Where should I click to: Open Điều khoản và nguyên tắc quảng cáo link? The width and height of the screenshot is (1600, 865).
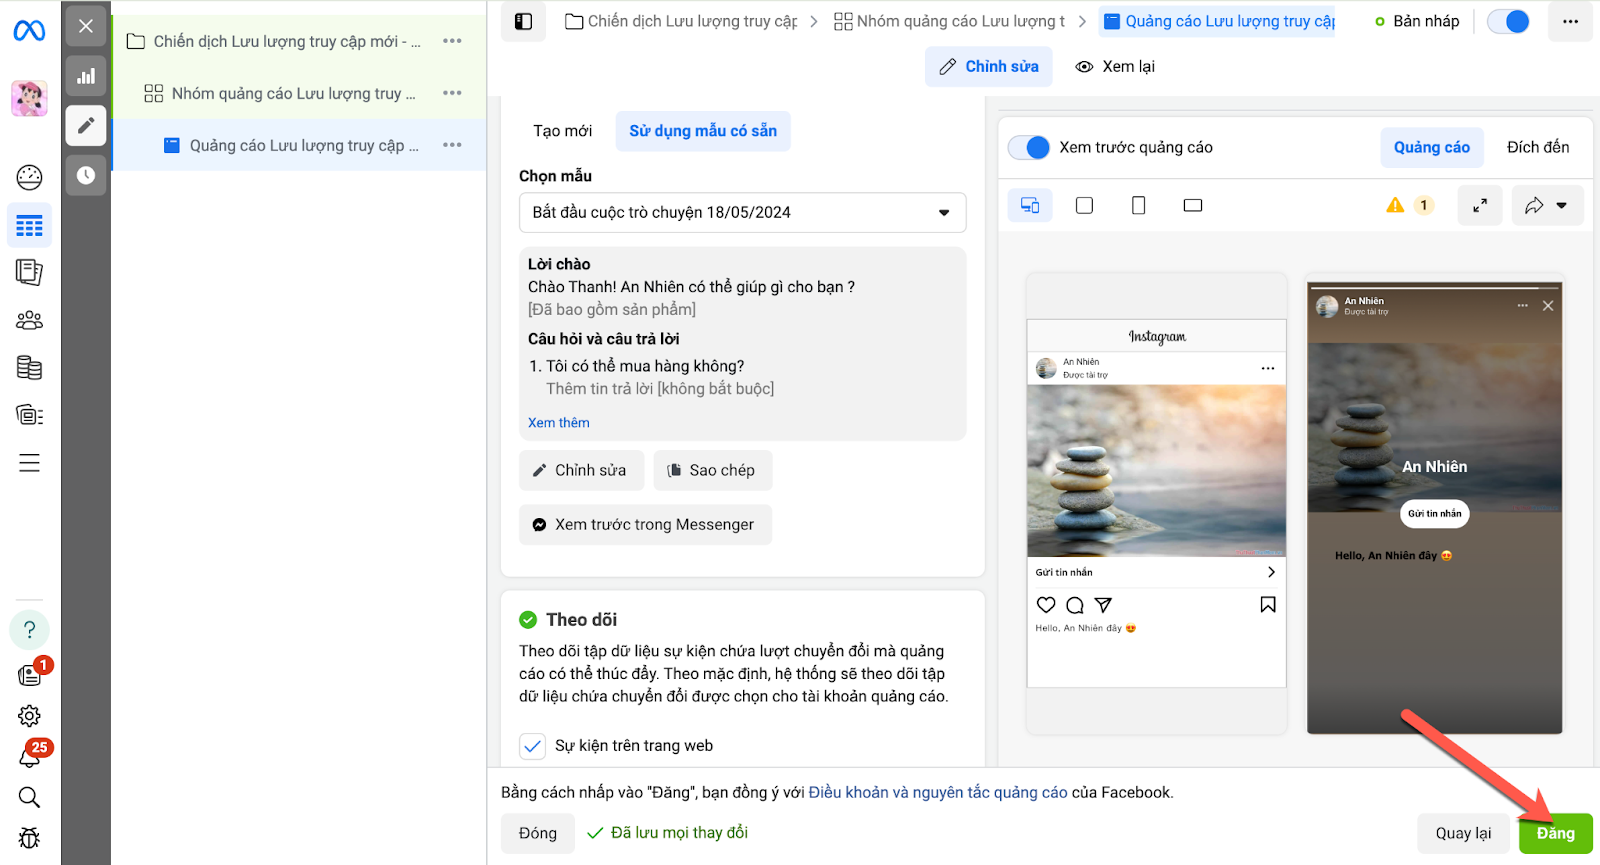pyautogui.click(x=938, y=792)
